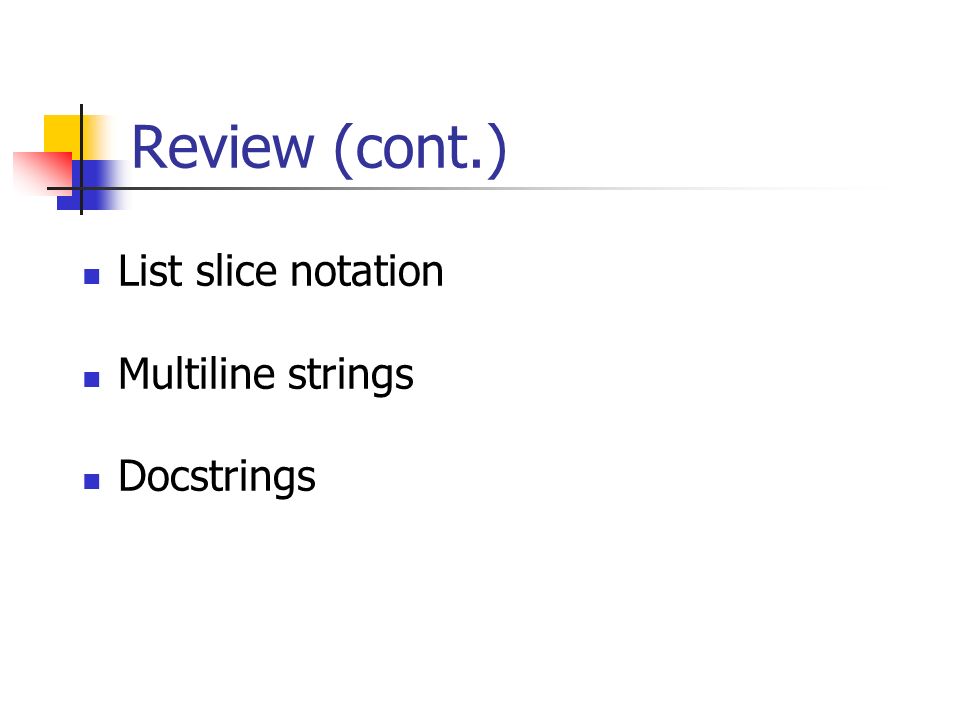Click the word slice in the first bullet
Viewport: 960px width, 720px height.
pos(236,271)
